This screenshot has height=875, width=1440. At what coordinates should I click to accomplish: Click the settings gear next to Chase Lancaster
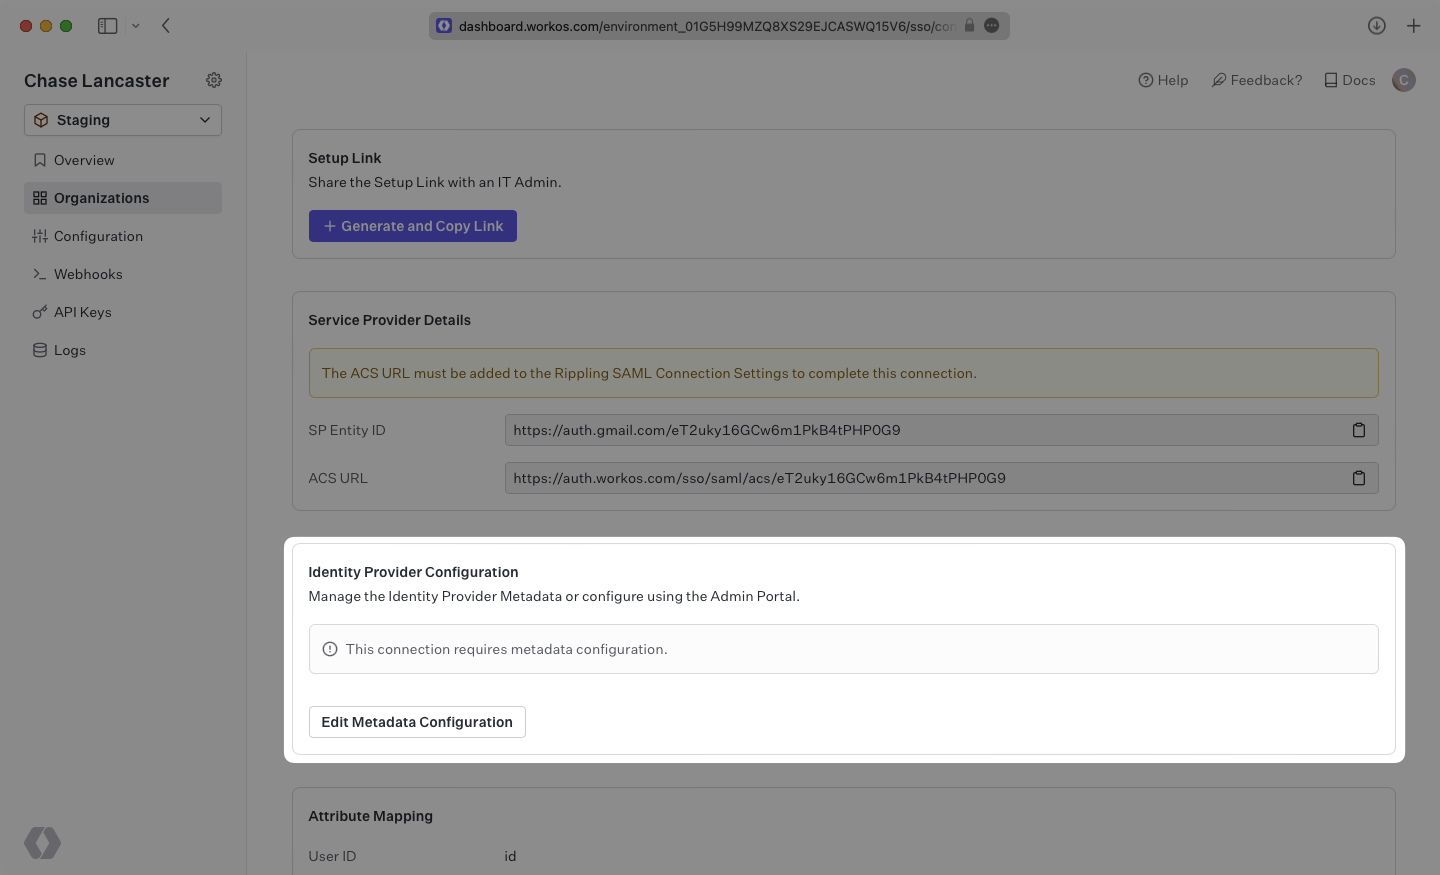coord(213,80)
